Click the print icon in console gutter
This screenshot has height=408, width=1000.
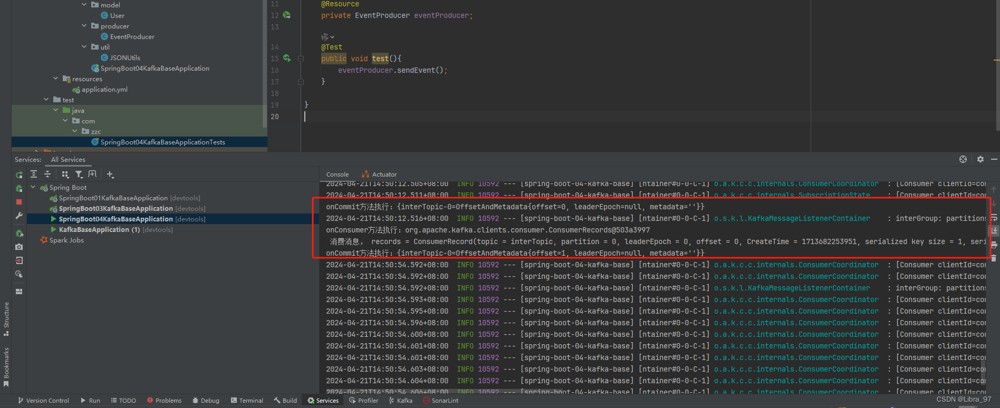[x=994, y=244]
